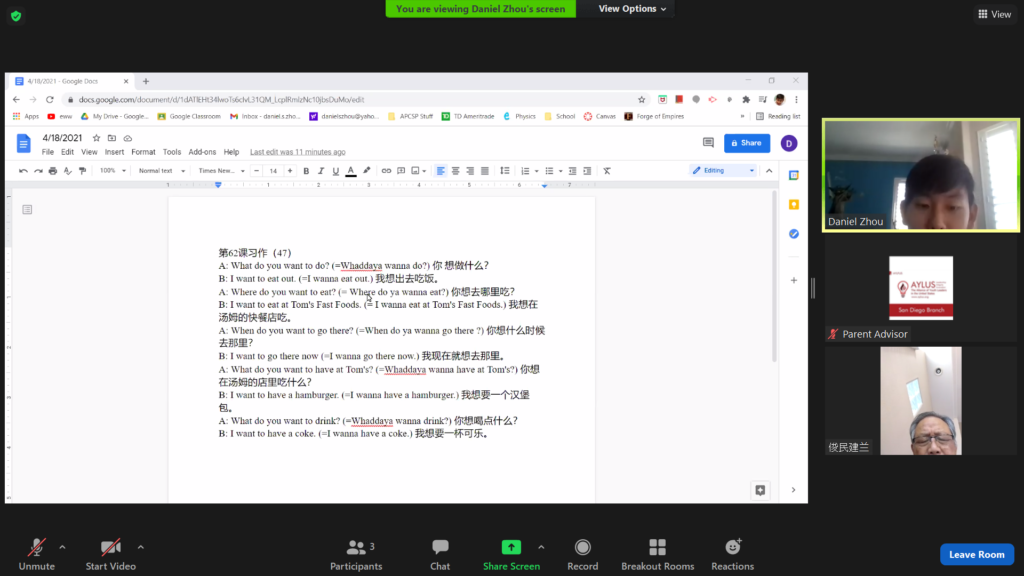
Task: Open comment history icon
Action: tap(708, 142)
